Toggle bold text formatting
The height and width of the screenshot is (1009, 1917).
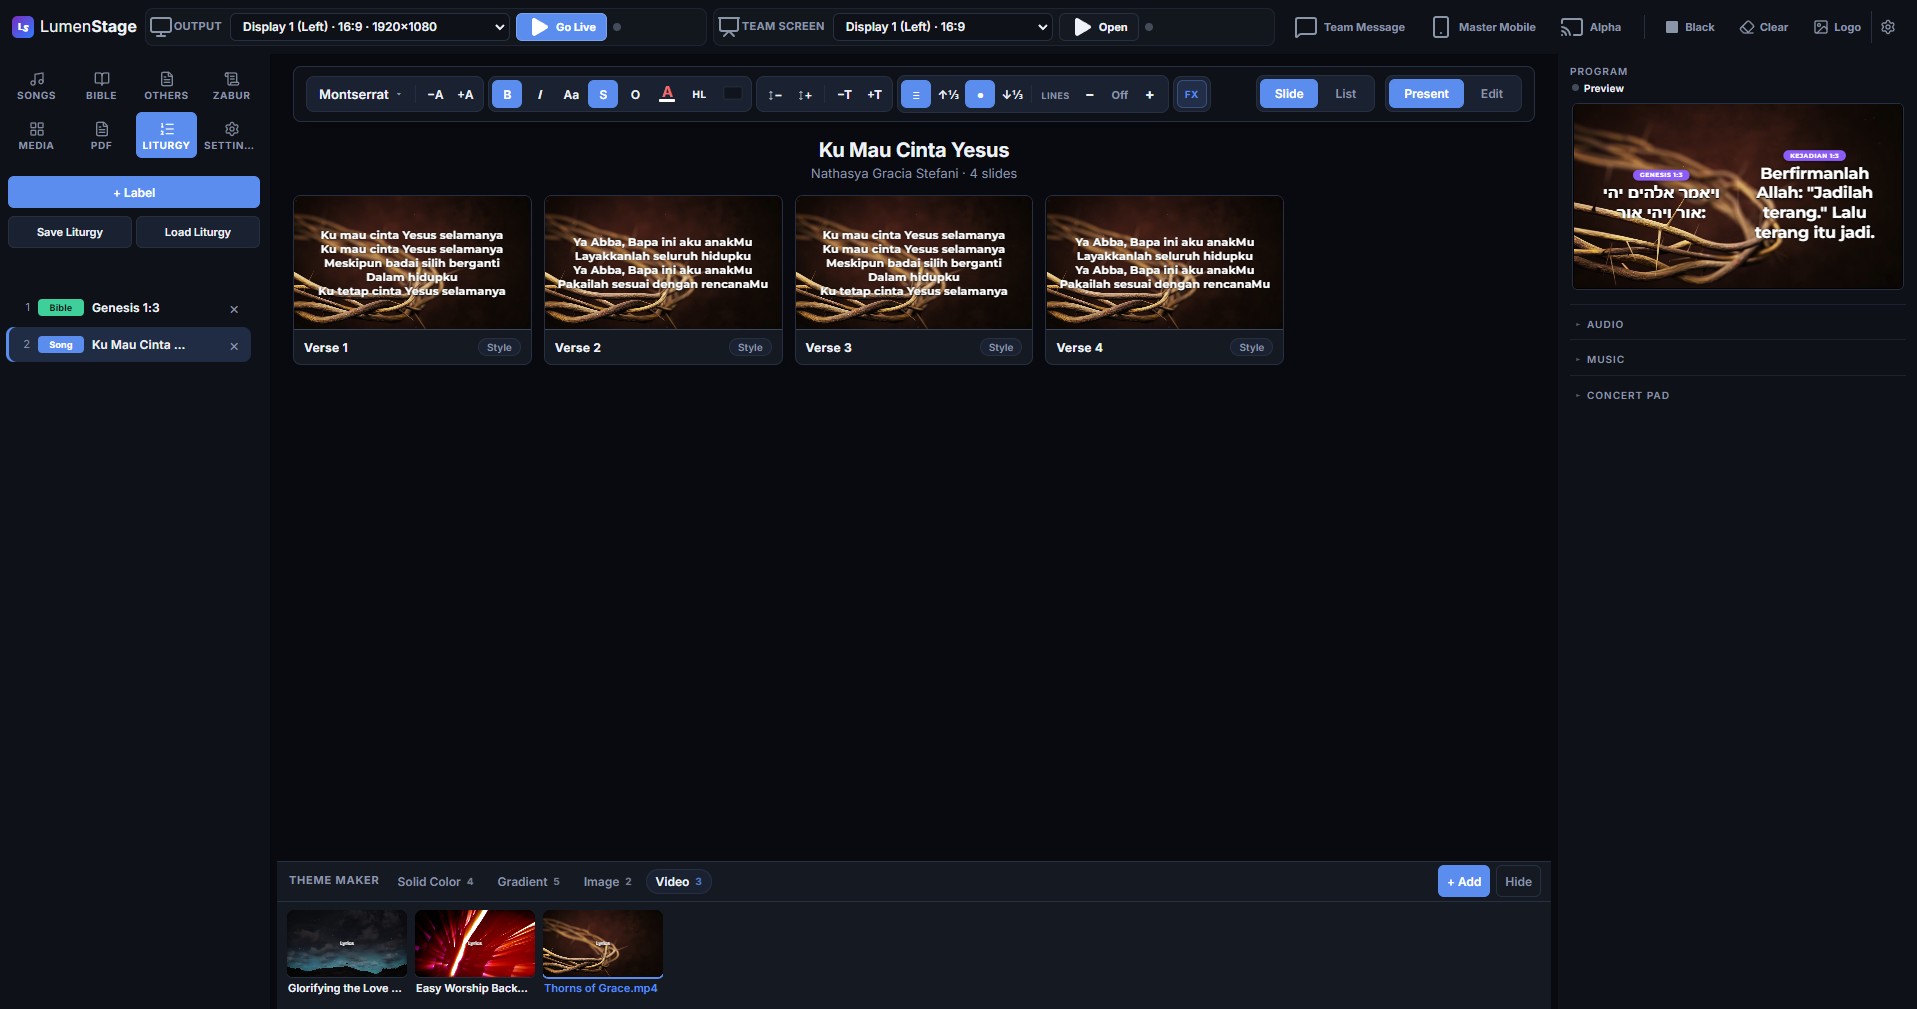click(507, 95)
